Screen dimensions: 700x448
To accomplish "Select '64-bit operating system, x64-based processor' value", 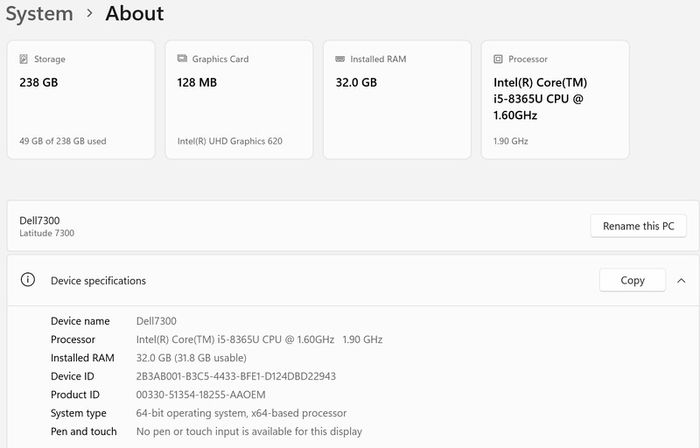I will pyautogui.click(x=242, y=413).
